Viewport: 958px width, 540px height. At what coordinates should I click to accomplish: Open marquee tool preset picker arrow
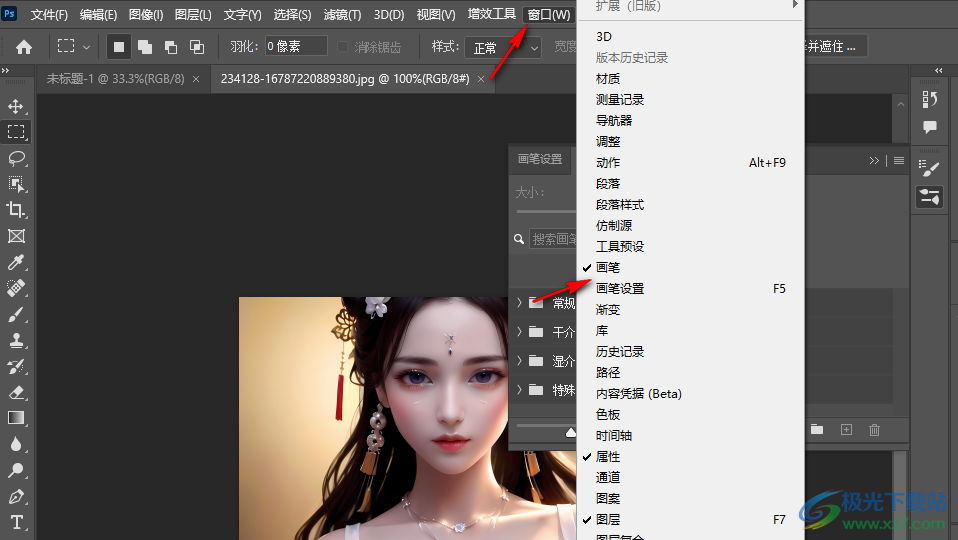(x=86, y=47)
